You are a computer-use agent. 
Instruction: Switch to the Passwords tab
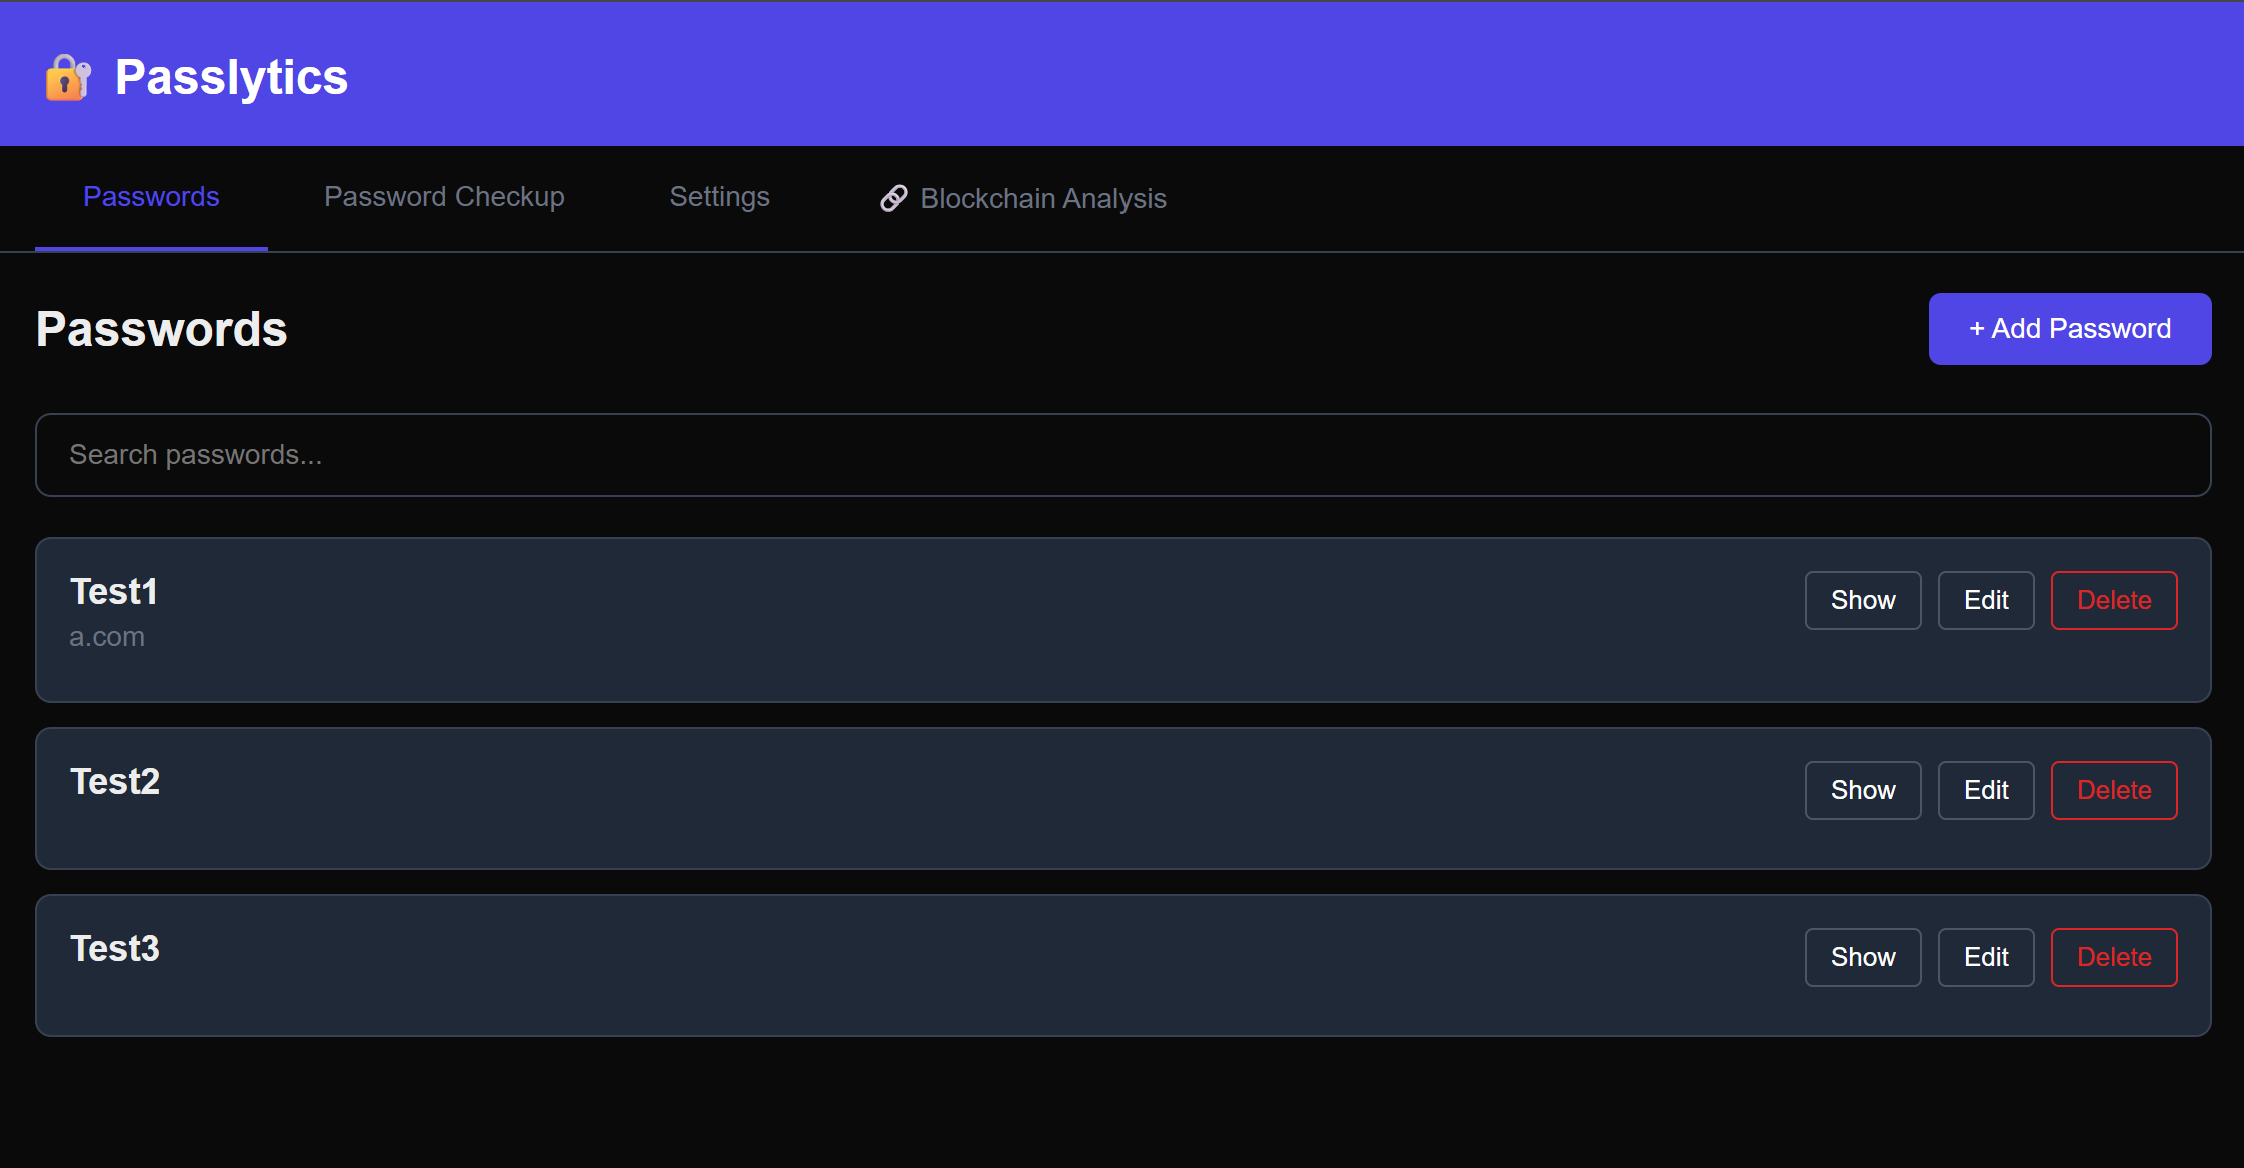click(x=151, y=197)
